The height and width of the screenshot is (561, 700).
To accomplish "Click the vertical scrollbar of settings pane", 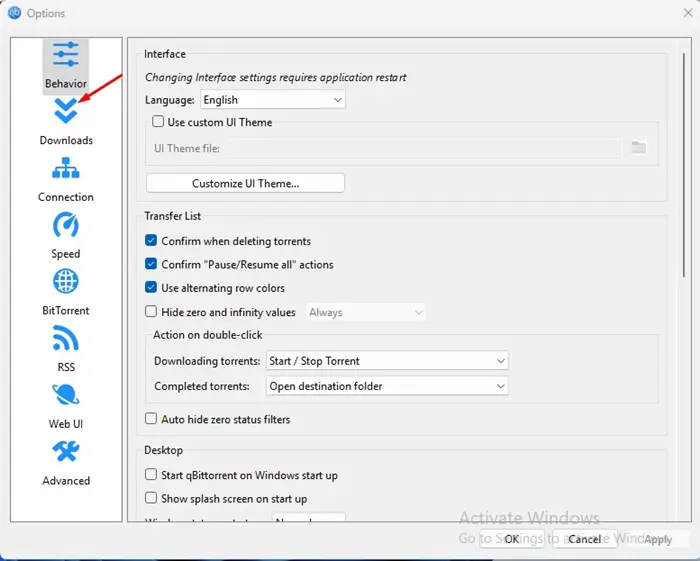I will point(683,165).
